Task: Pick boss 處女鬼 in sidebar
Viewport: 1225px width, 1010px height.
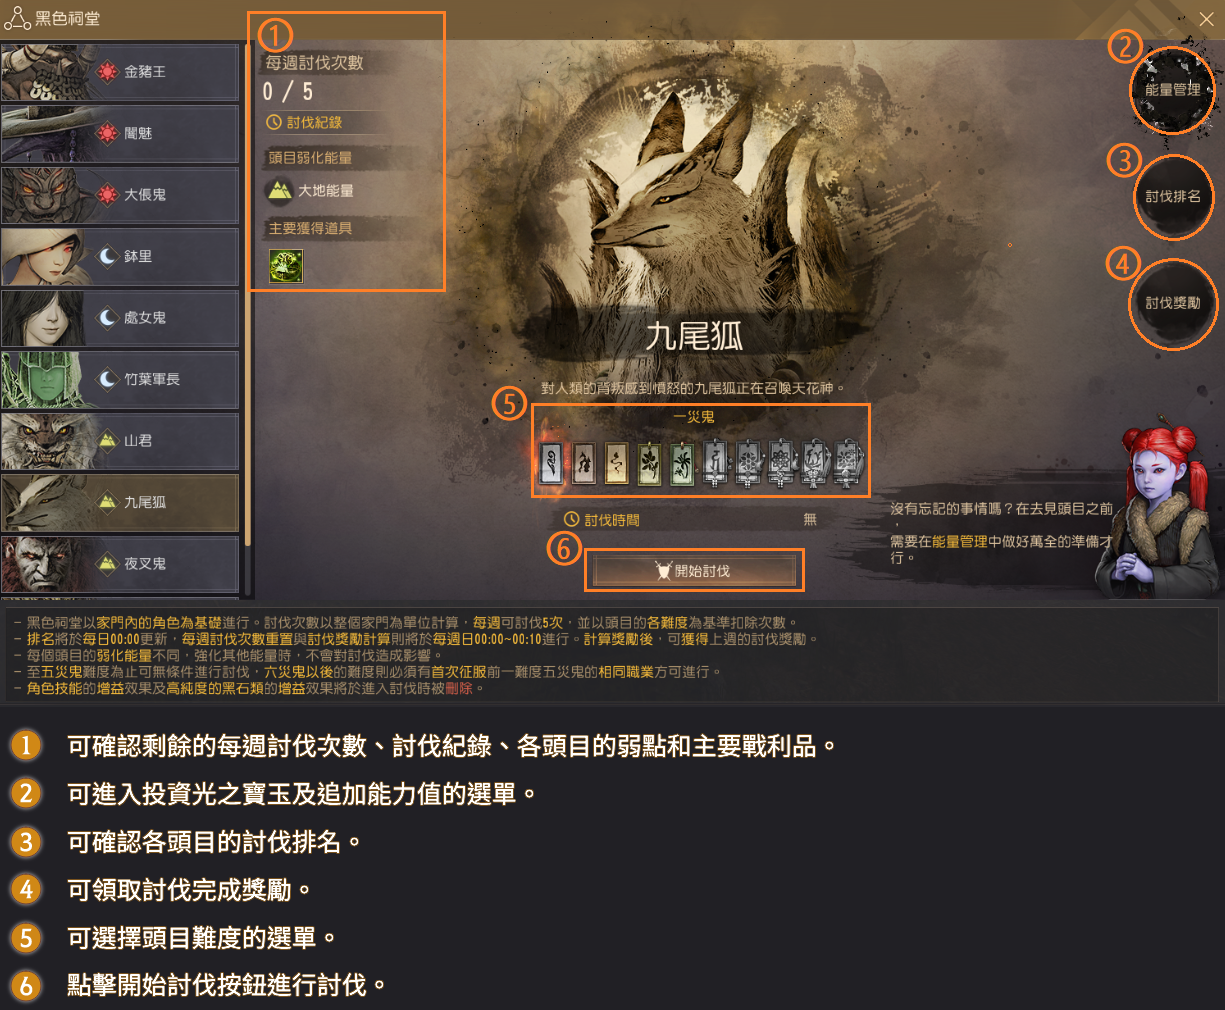Action: tap(120, 318)
